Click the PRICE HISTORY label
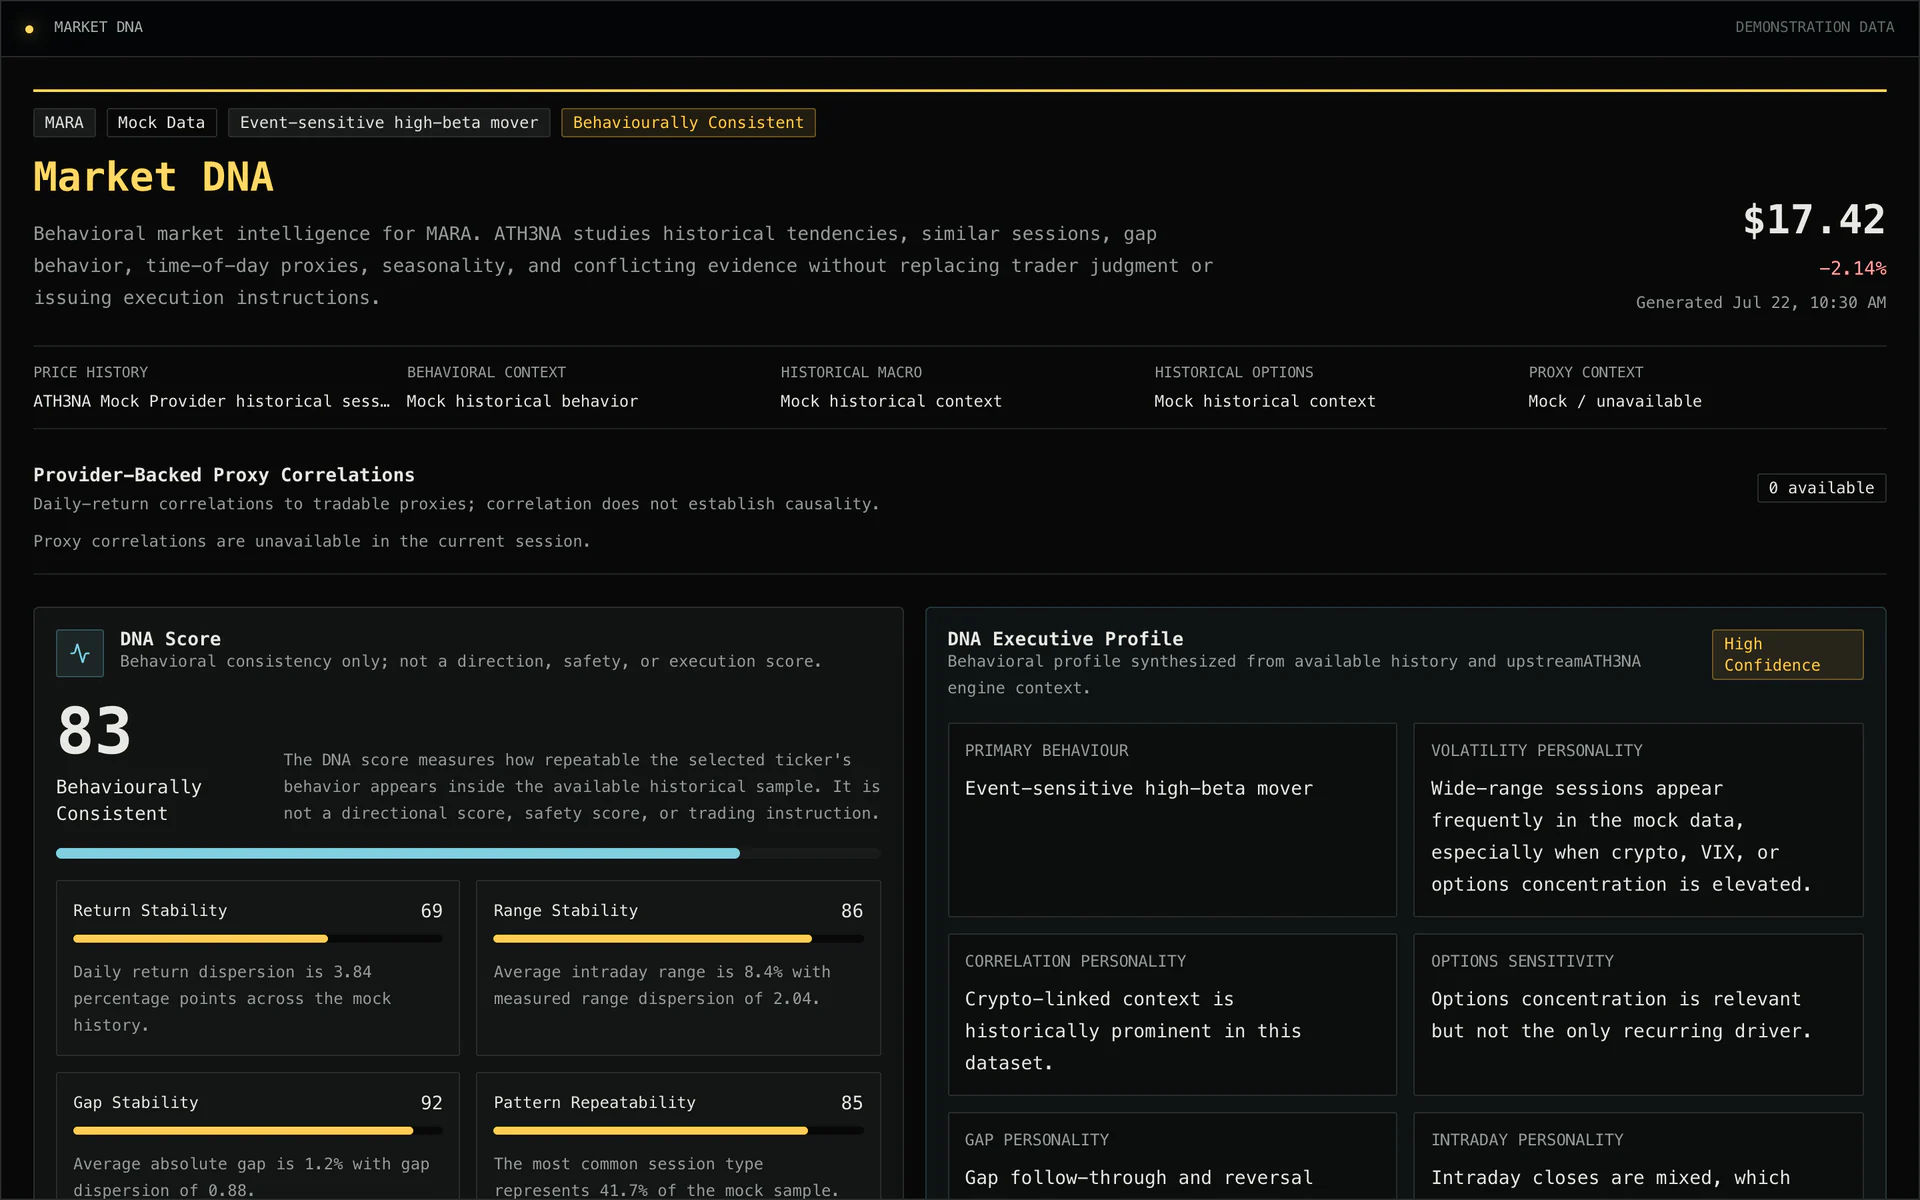1920x1200 pixels. 90,372
